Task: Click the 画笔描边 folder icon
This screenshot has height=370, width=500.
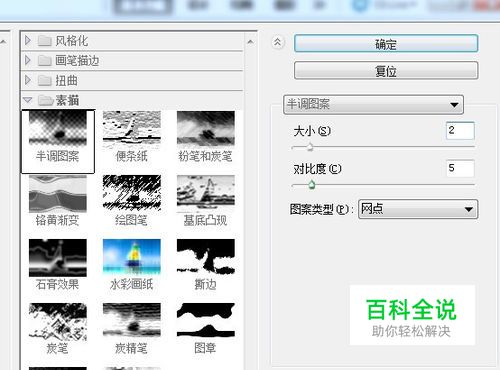Action: coord(45,61)
